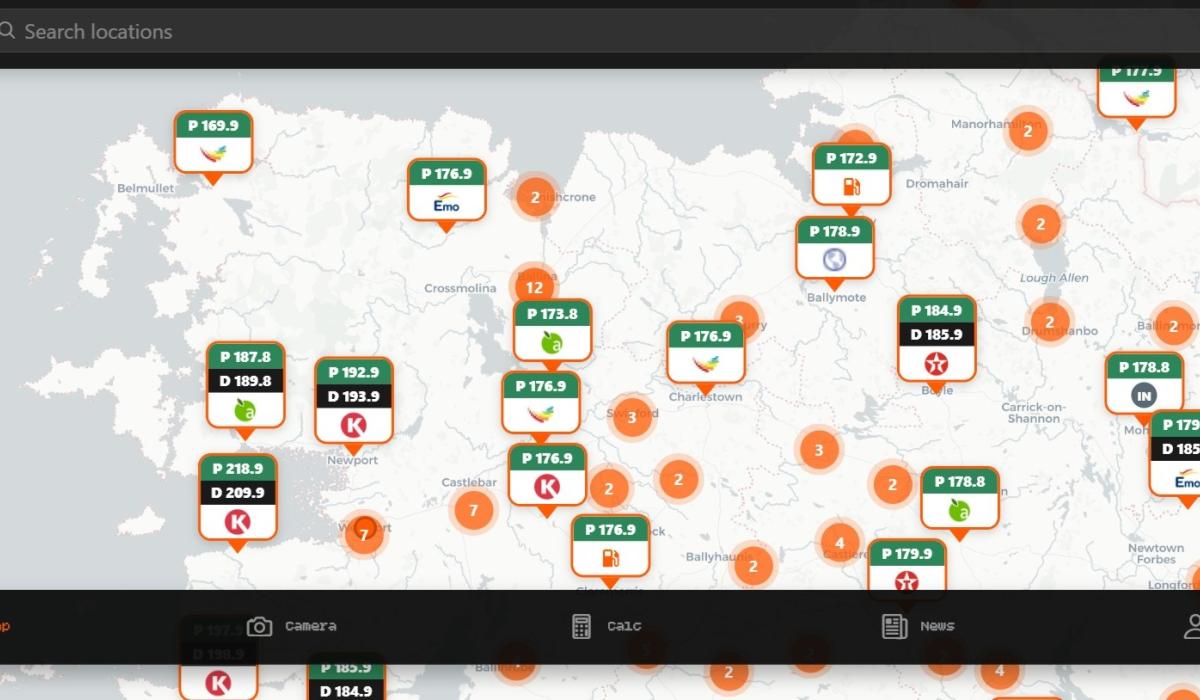Click the Circle K marker showing P 218.9
The image size is (1200, 700).
point(238,493)
